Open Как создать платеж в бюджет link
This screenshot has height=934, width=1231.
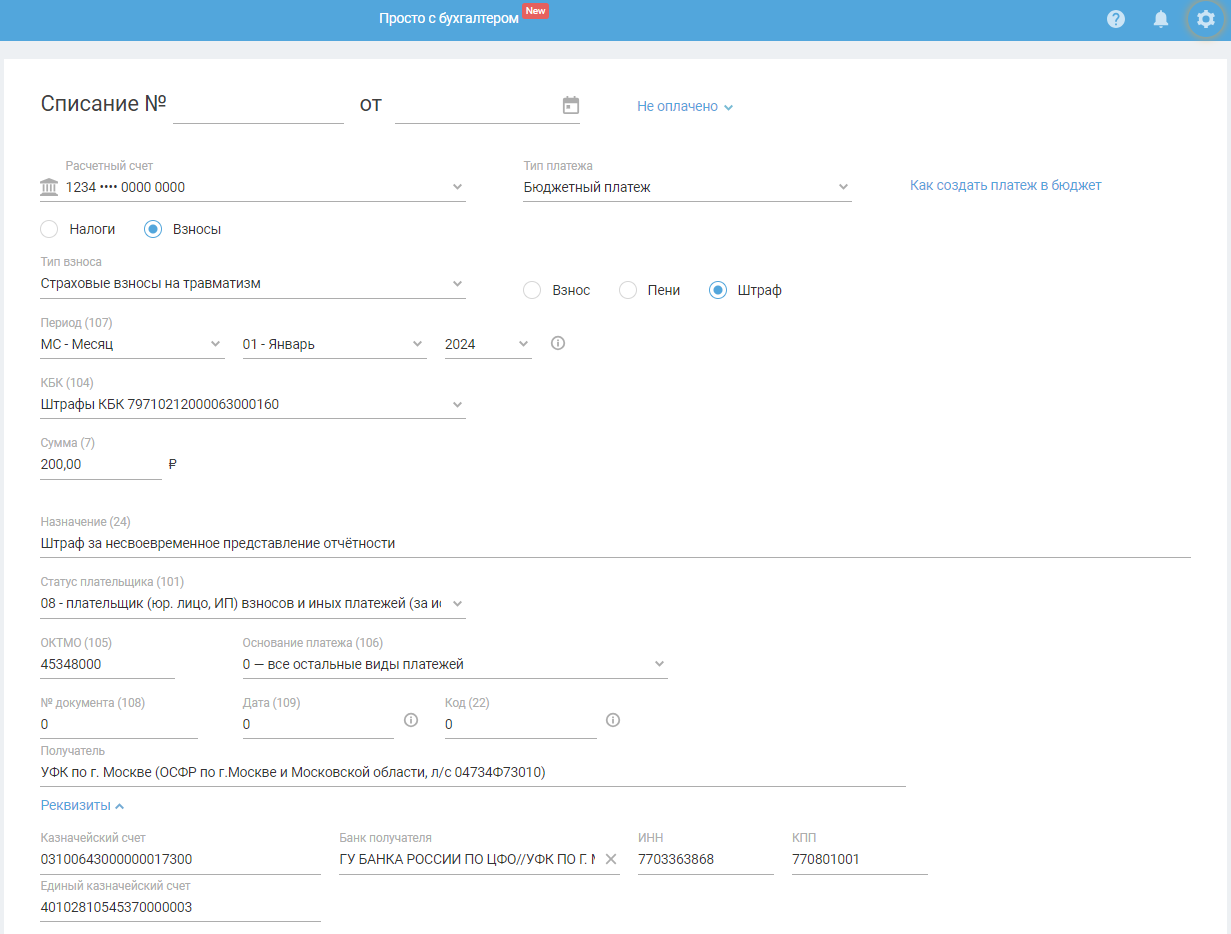pos(1005,185)
